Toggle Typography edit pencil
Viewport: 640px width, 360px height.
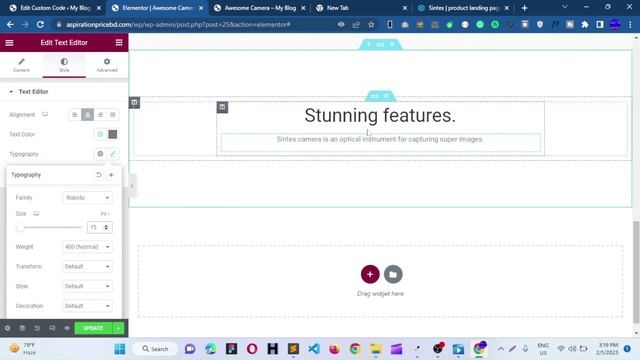pos(113,154)
